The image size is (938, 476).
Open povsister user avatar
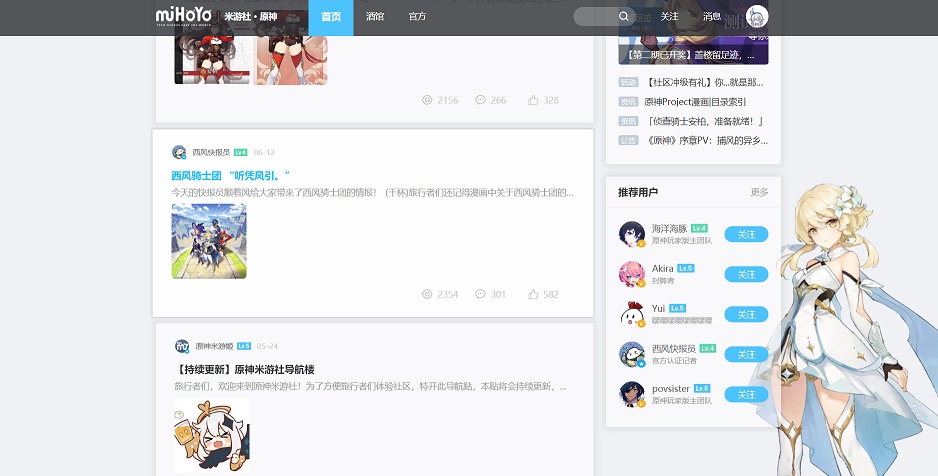632,394
